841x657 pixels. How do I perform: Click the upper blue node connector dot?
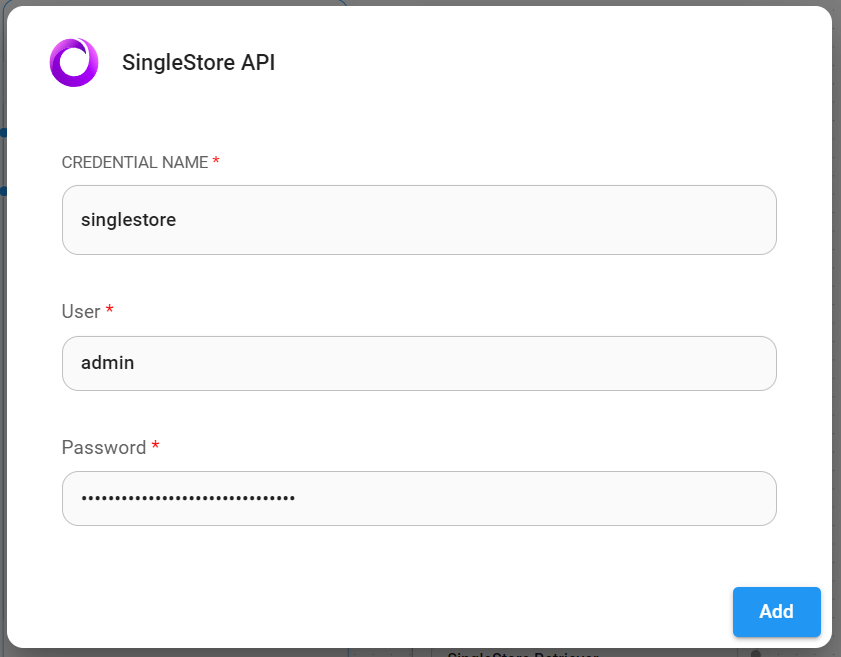click(3, 132)
